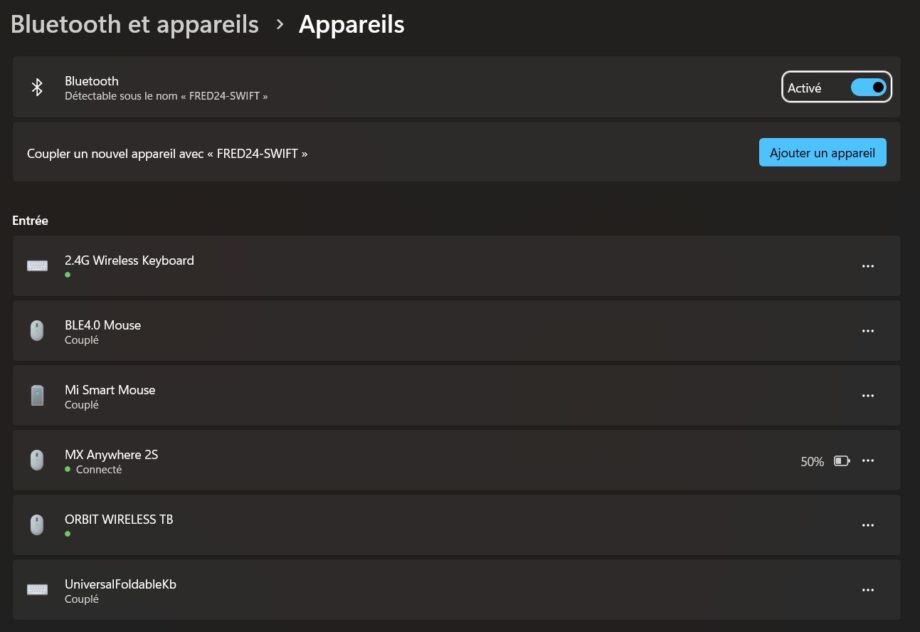Viewport: 920px width, 632px height.
Task: Click the MX Anywhere 2S mouse icon
Action: (37, 460)
